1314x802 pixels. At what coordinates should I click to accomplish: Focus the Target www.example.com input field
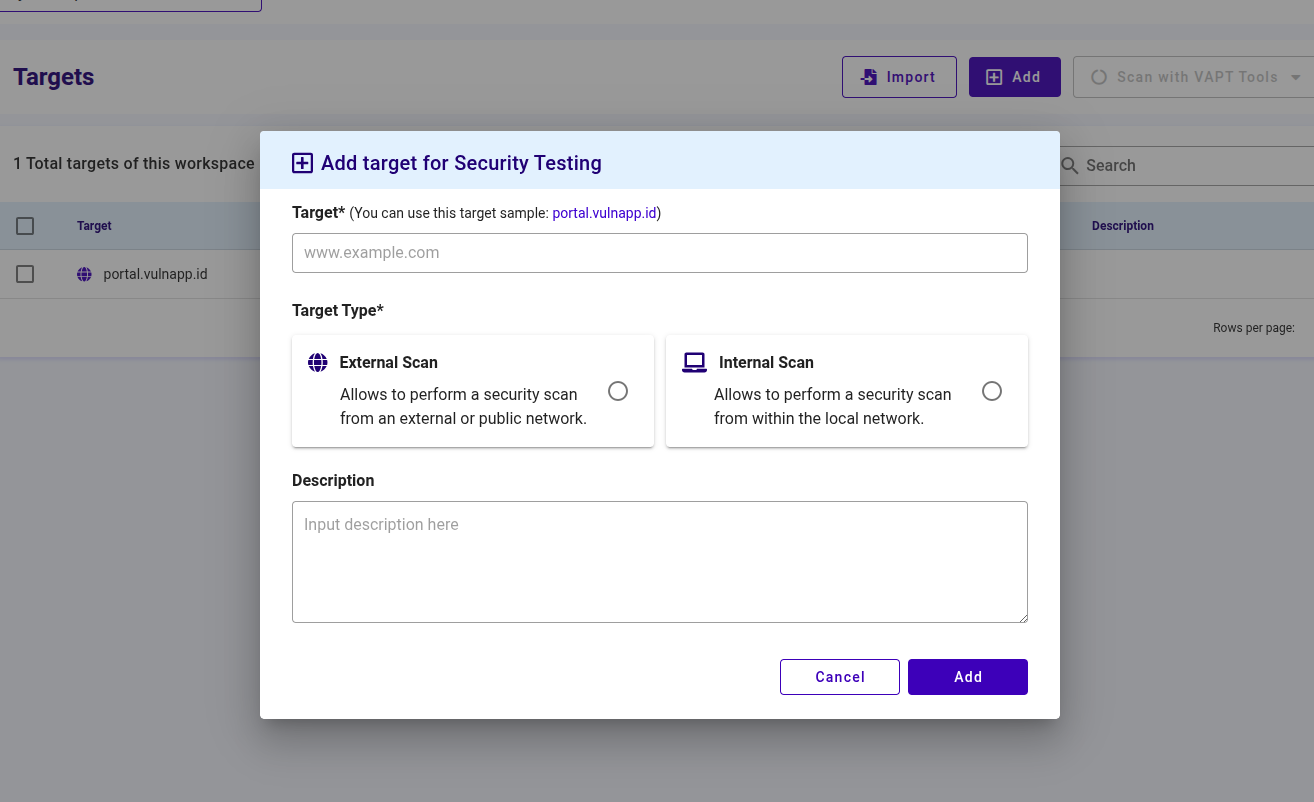tap(659, 253)
